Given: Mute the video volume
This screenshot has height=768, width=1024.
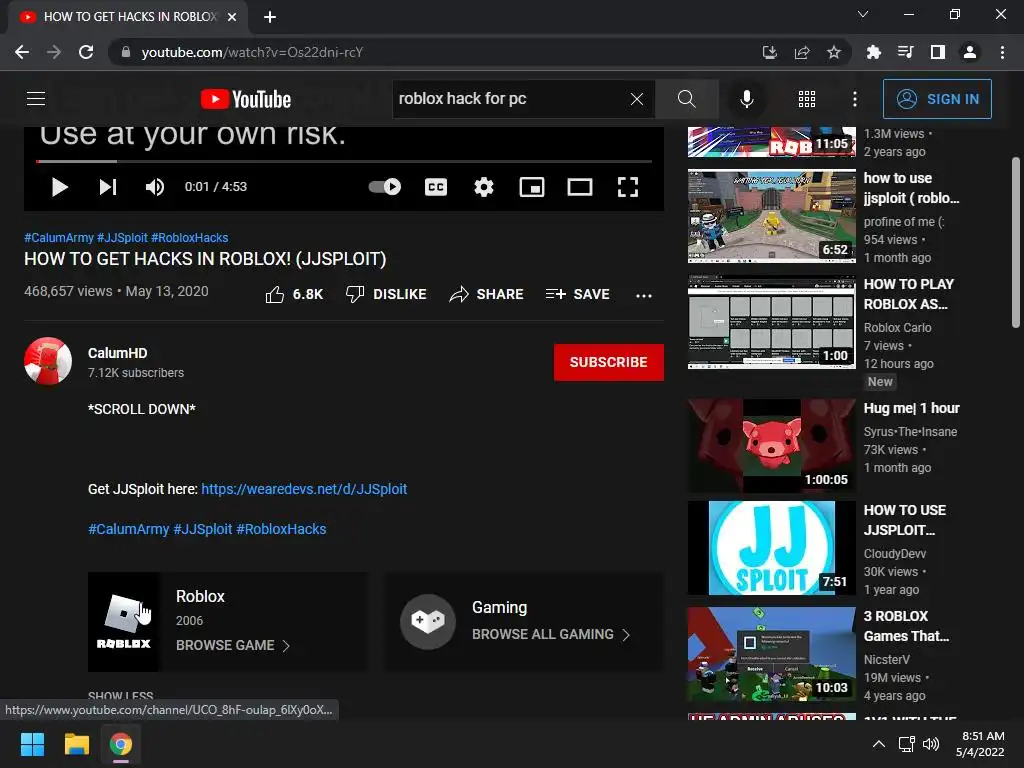Looking at the screenshot, I should click(x=155, y=187).
